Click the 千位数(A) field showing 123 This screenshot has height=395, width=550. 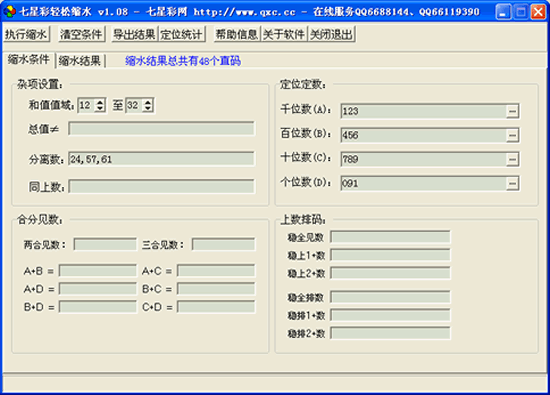pyautogui.click(x=423, y=112)
